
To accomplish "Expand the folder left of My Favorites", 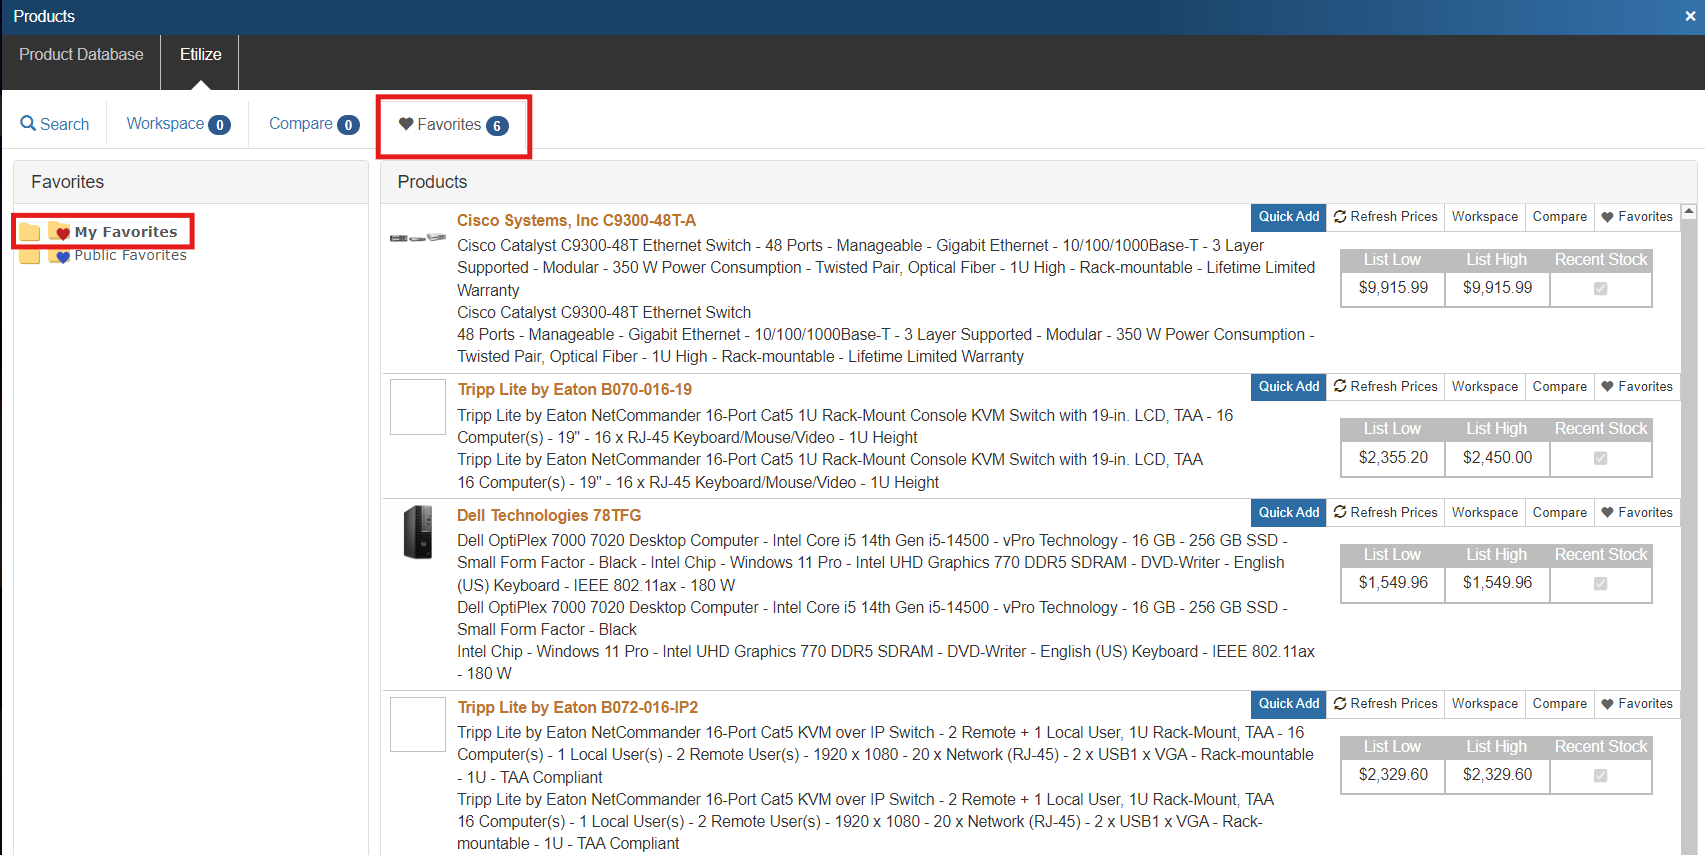I will tap(30, 232).
